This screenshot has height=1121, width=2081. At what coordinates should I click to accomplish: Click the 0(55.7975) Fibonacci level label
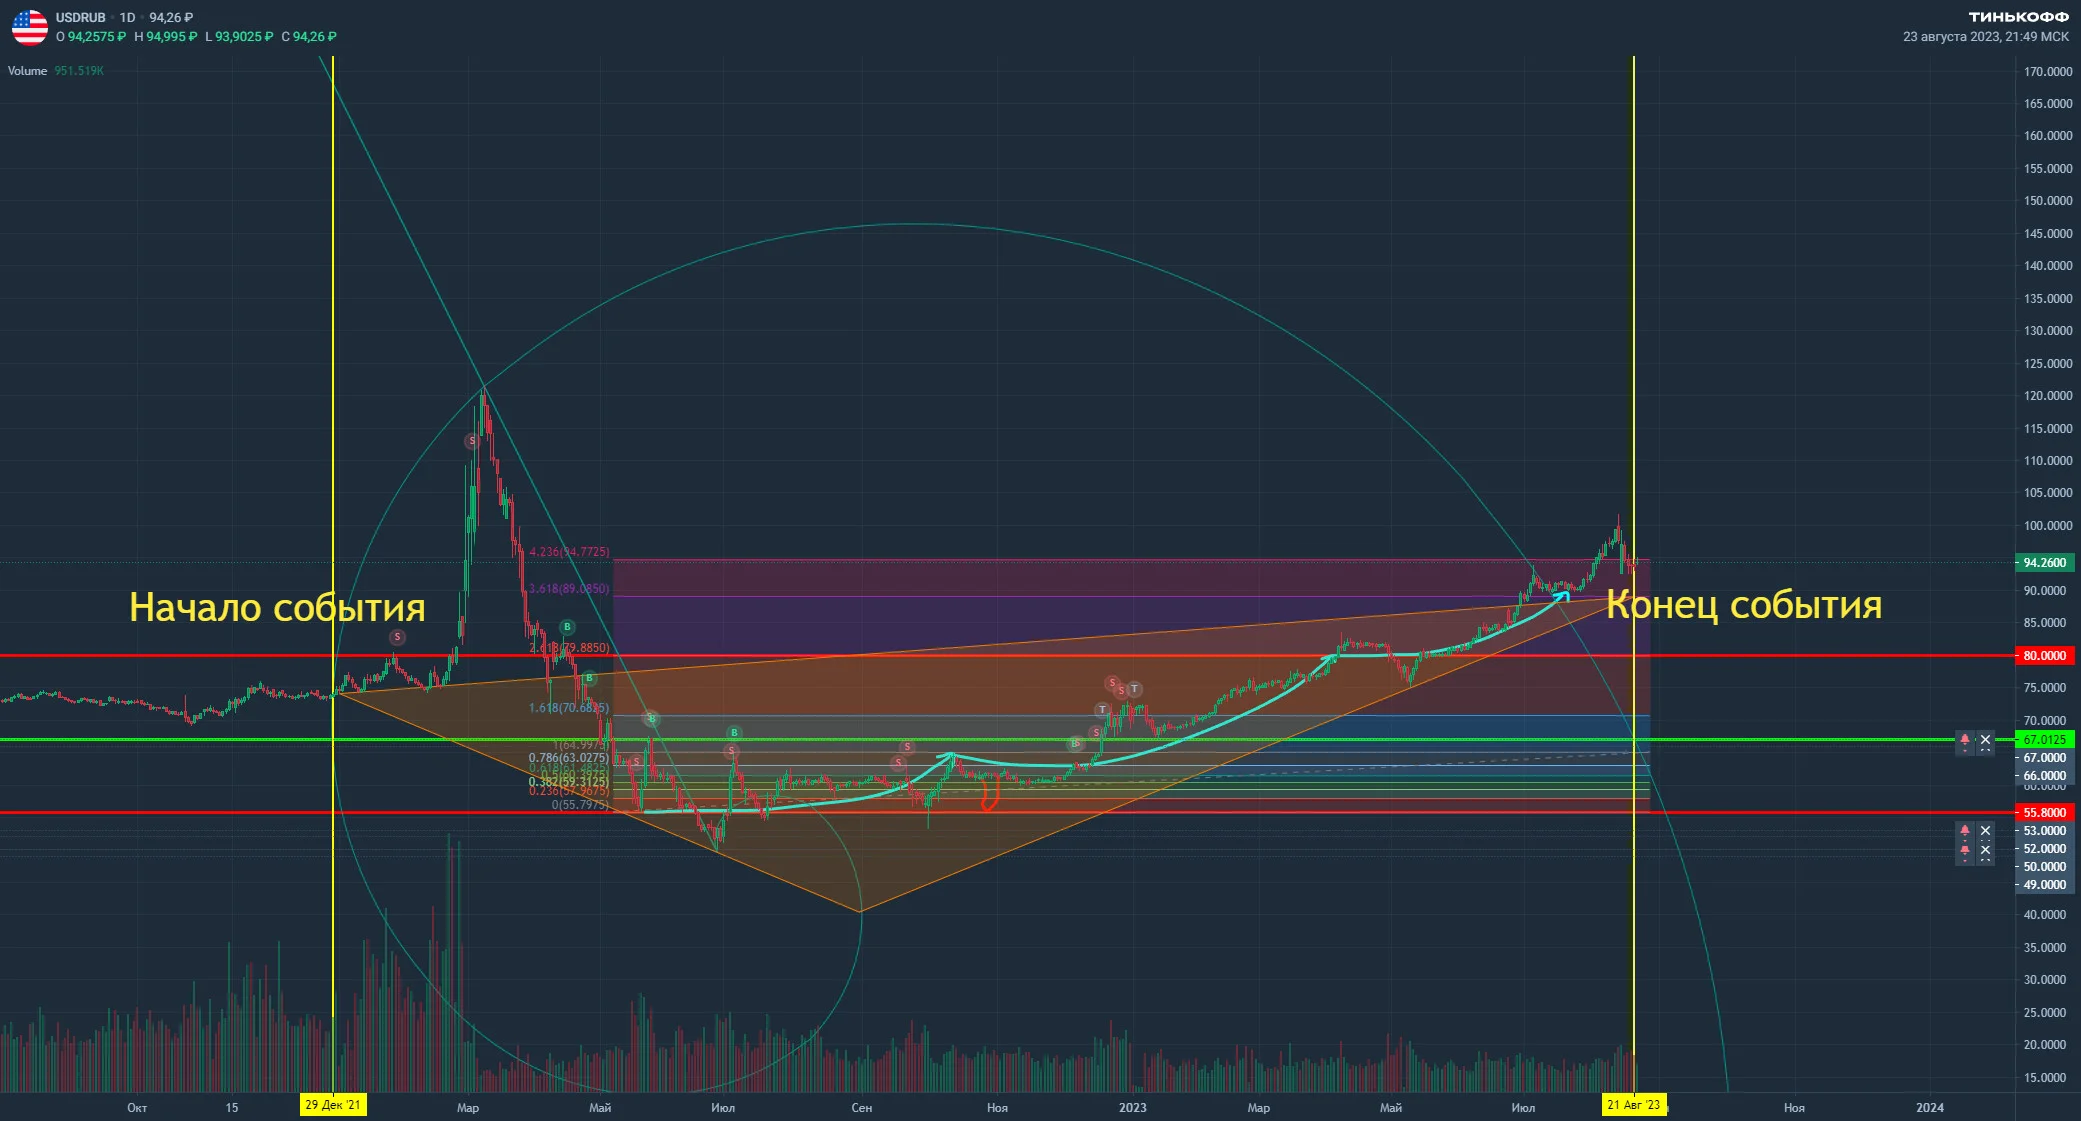pyautogui.click(x=580, y=805)
